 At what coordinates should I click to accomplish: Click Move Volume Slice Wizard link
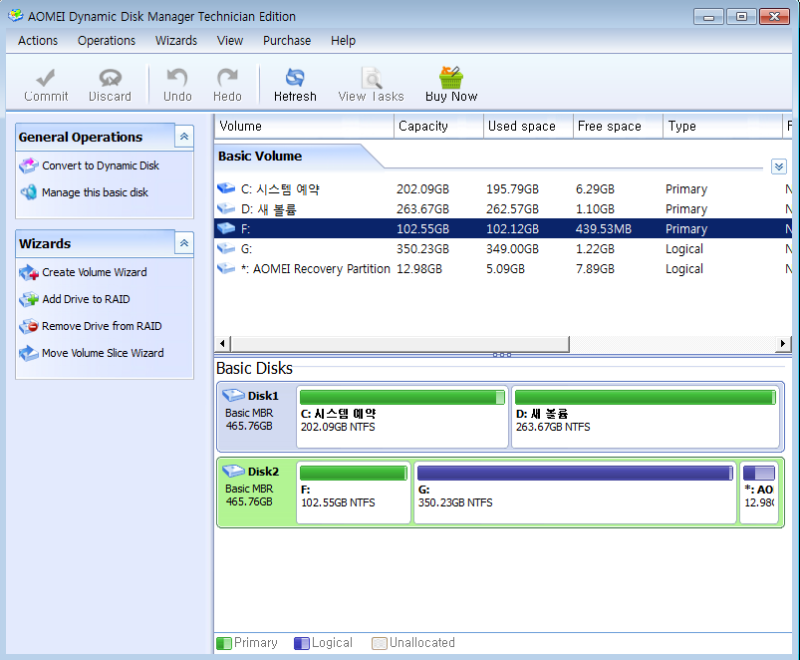(103, 353)
